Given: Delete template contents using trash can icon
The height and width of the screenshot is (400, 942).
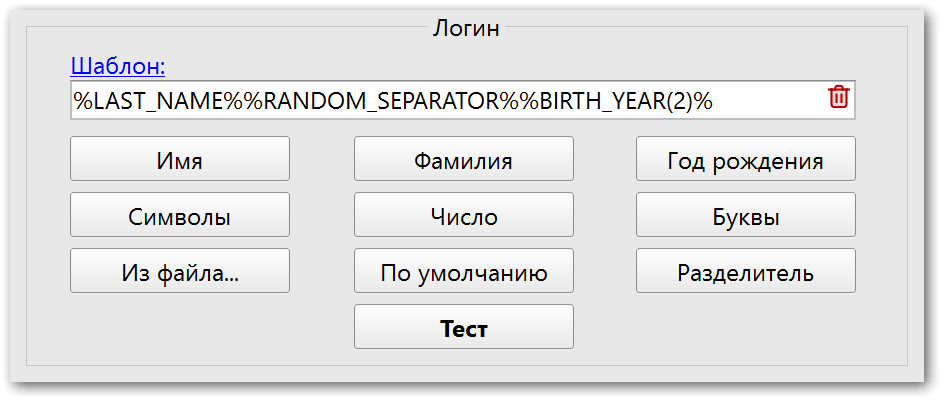Looking at the screenshot, I should pyautogui.click(x=839, y=97).
